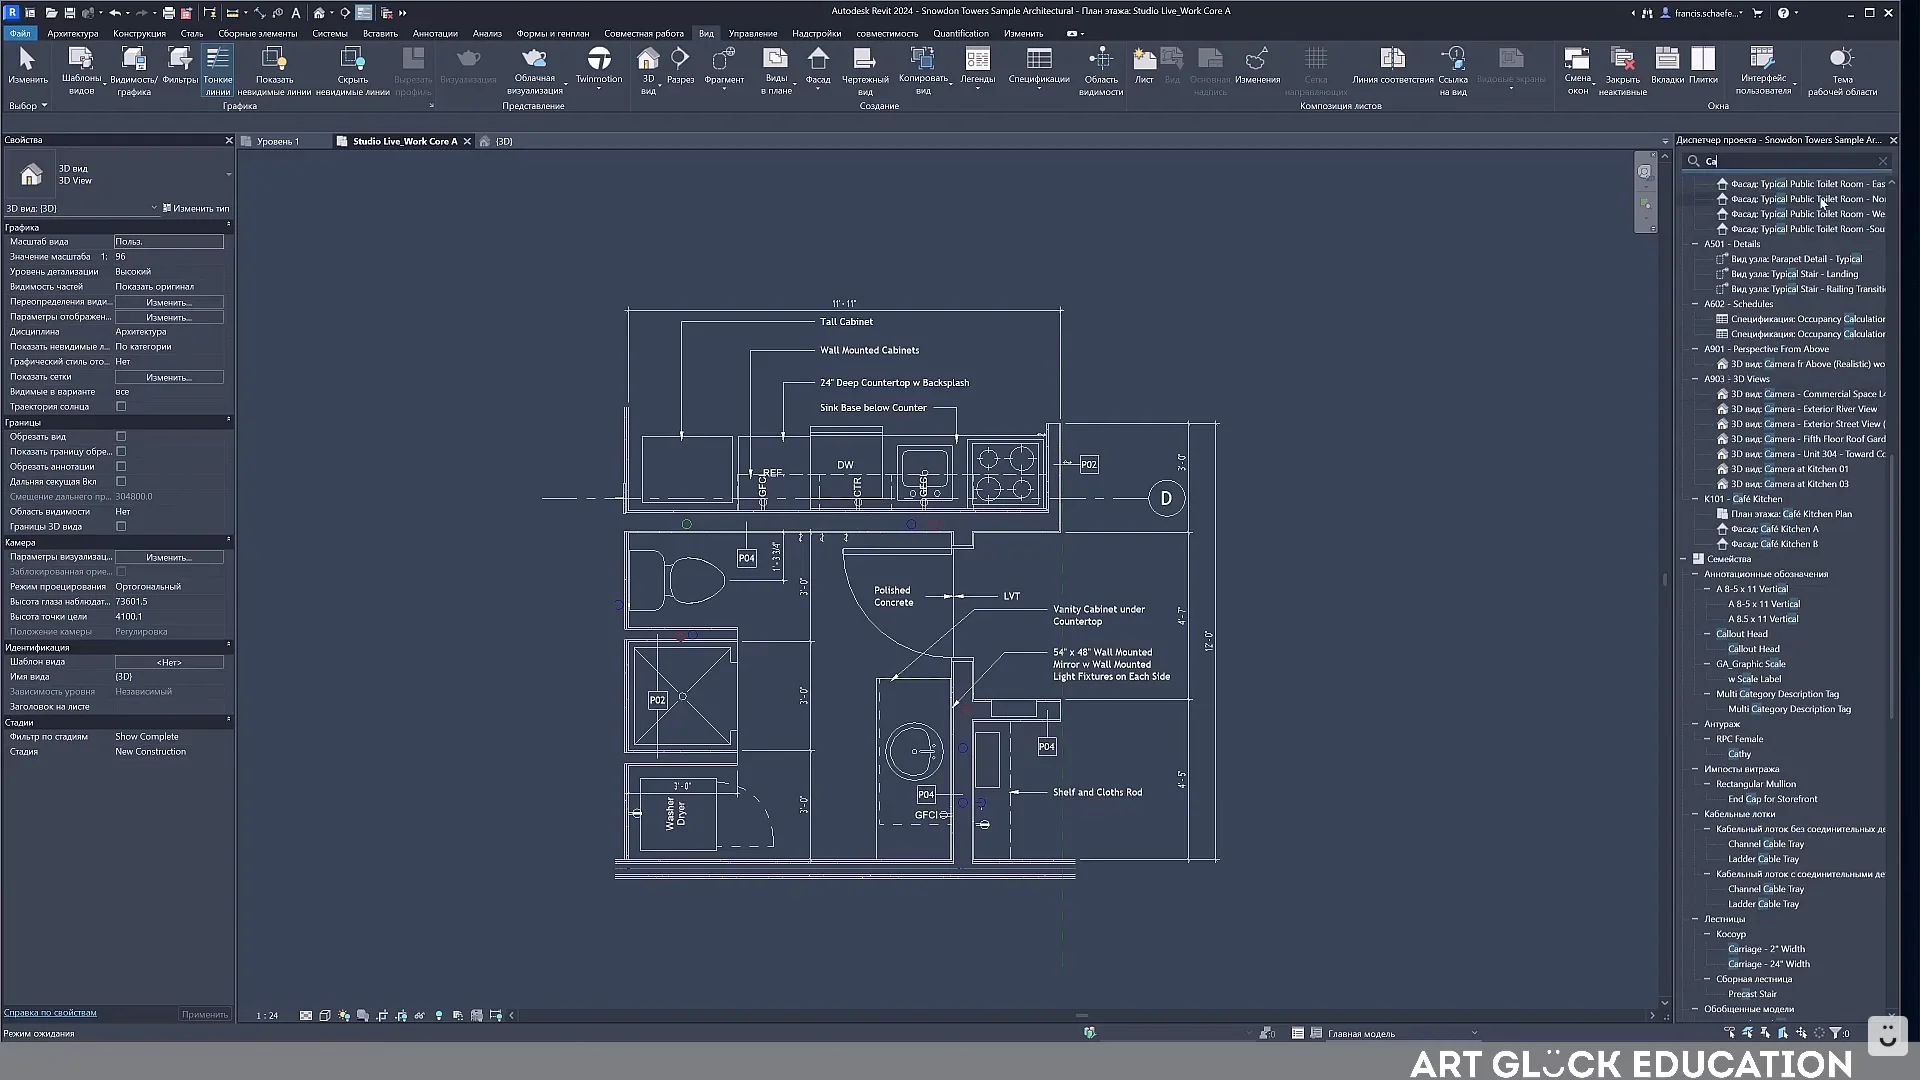Image resolution: width=1920 pixels, height=1080 pixels.
Task: Open Revisions (Изменения) tool
Action: coord(1257,66)
